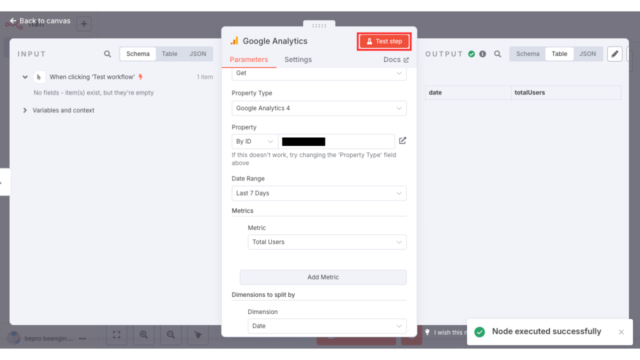Open the user account menu dots
Viewport: 640px width, 360px height.
[x=82, y=338]
